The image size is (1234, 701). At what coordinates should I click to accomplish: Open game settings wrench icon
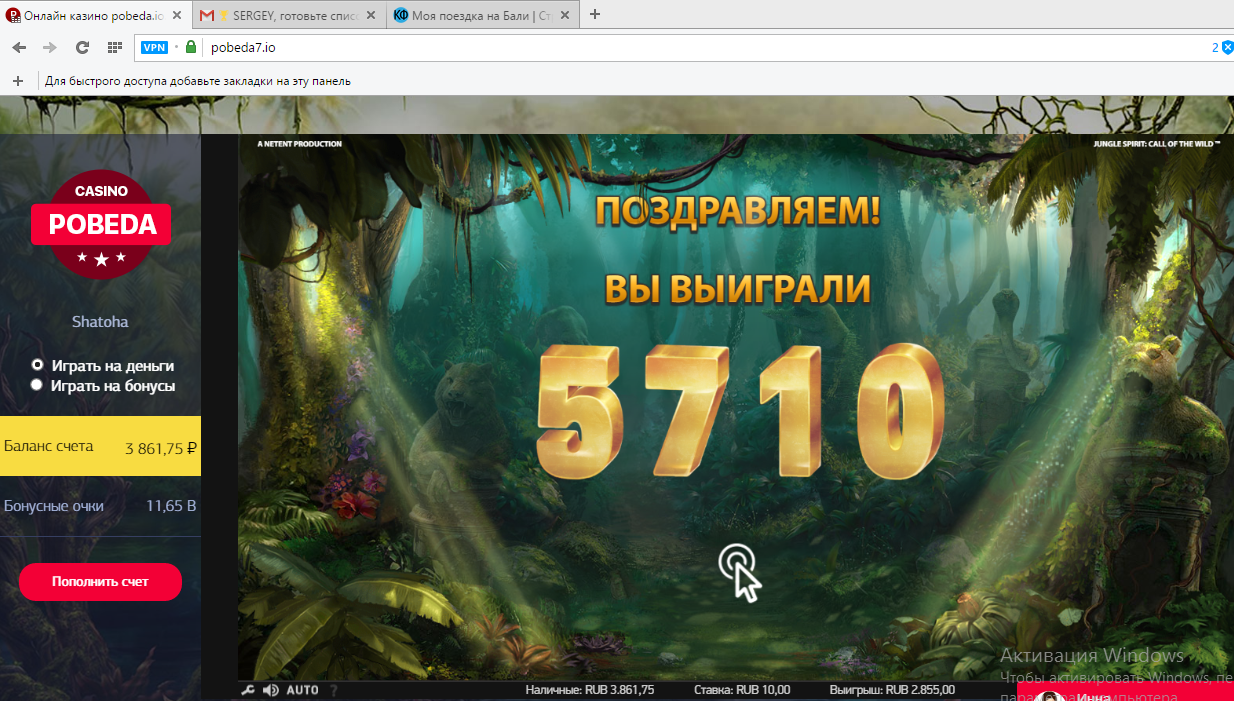click(x=249, y=690)
